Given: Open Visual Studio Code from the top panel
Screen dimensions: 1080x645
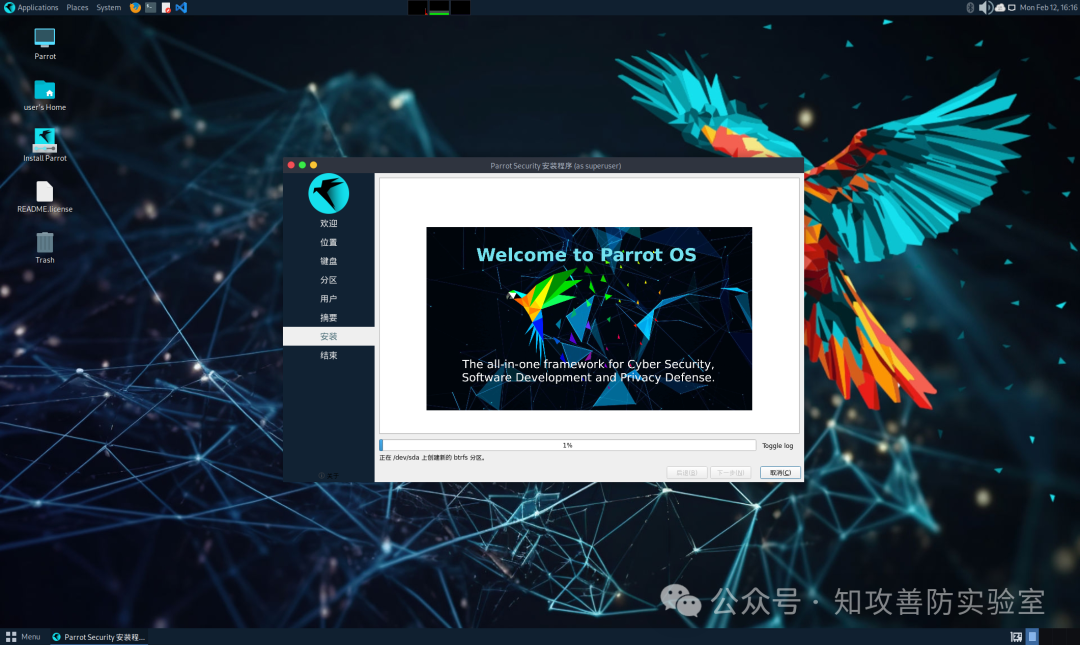Looking at the screenshot, I should (181, 7).
